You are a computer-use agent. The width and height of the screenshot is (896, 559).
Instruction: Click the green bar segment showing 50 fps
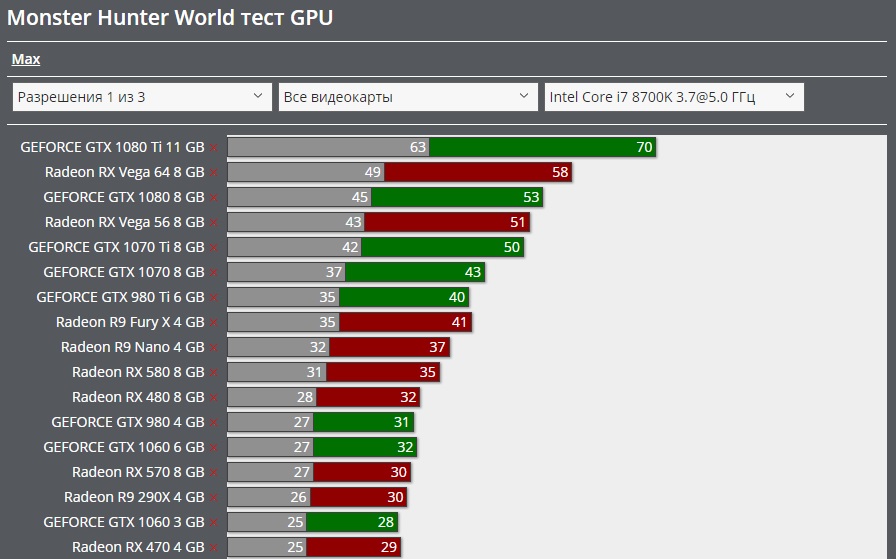tap(442, 247)
